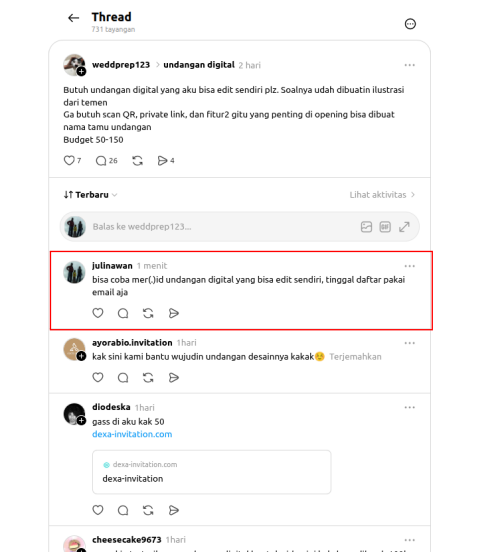Add a GIF to the reply
This screenshot has width=500, height=552.
pyautogui.click(x=385, y=227)
